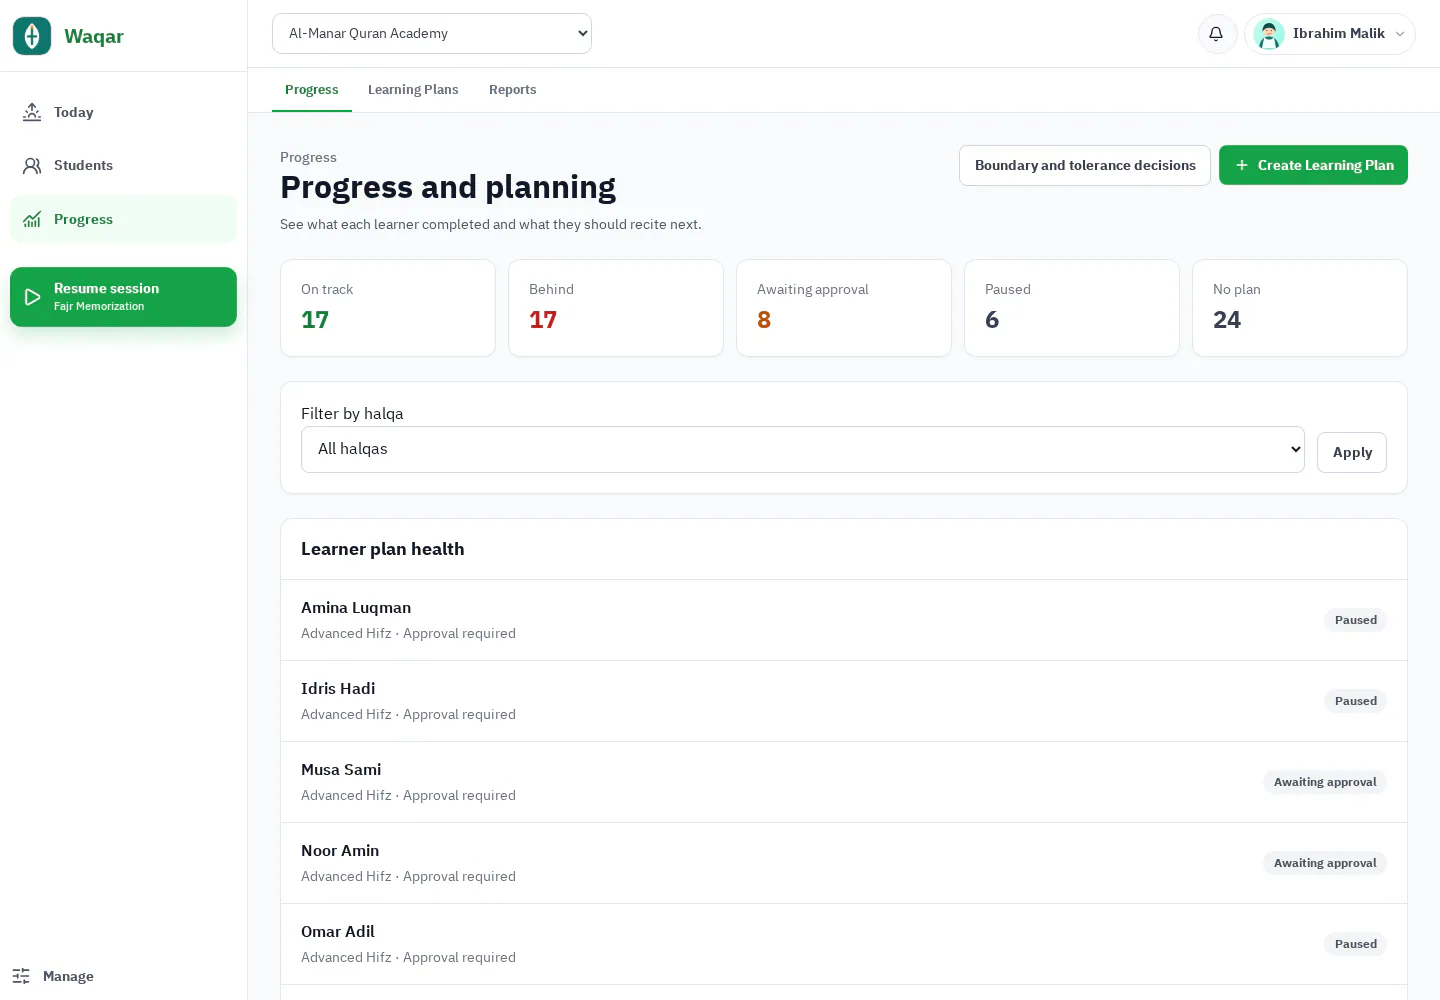Open learner Musa Sami
The height and width of the screenshot is (1000, 1440).
click(x=844, y=782)
